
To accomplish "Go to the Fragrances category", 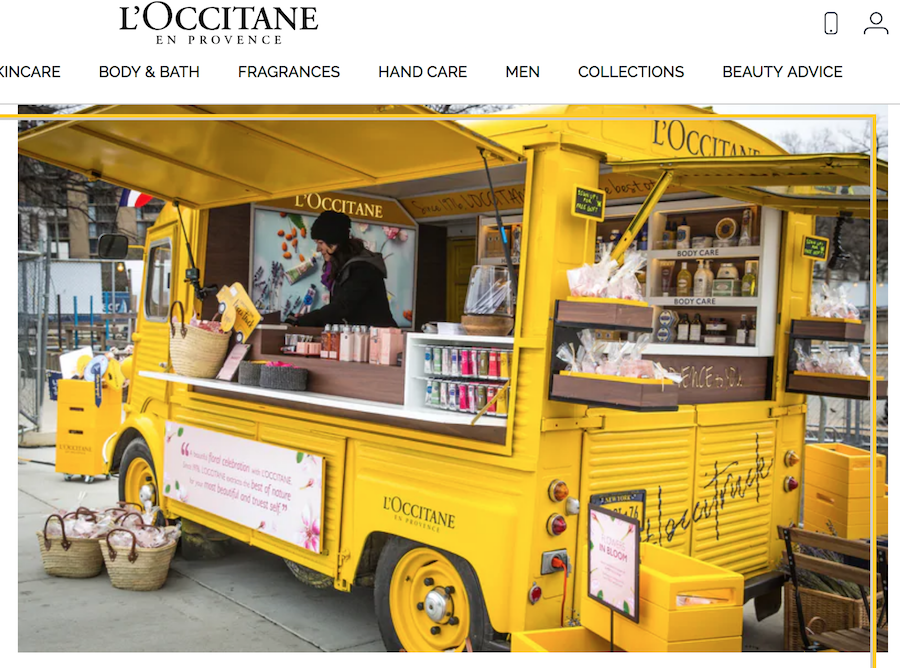I will click(289, 72).
